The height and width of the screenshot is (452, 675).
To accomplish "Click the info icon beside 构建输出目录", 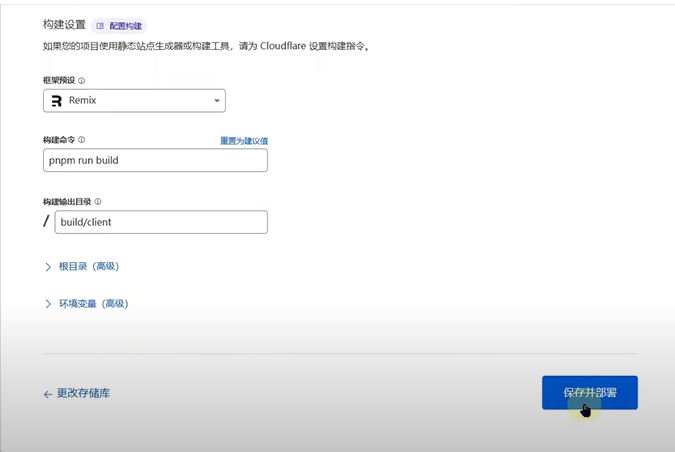I will [98, 201].
